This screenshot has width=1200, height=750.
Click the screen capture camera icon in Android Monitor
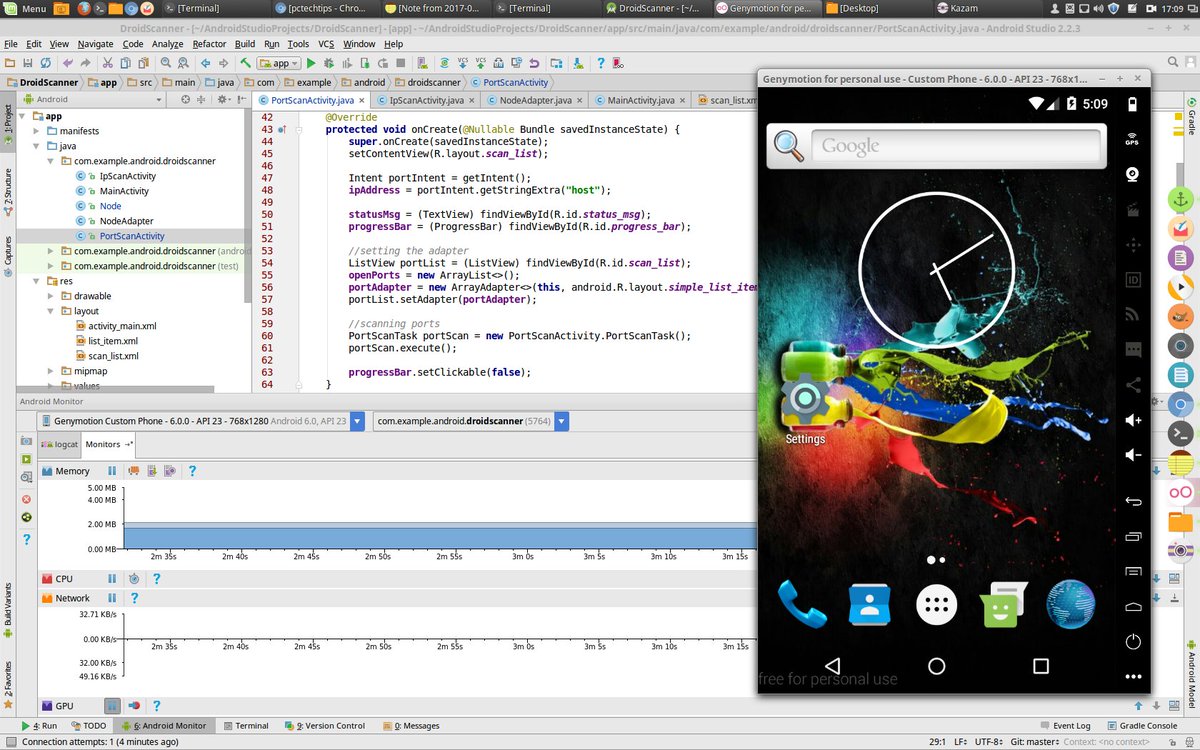pyautogui.click(x=26, y=441)
